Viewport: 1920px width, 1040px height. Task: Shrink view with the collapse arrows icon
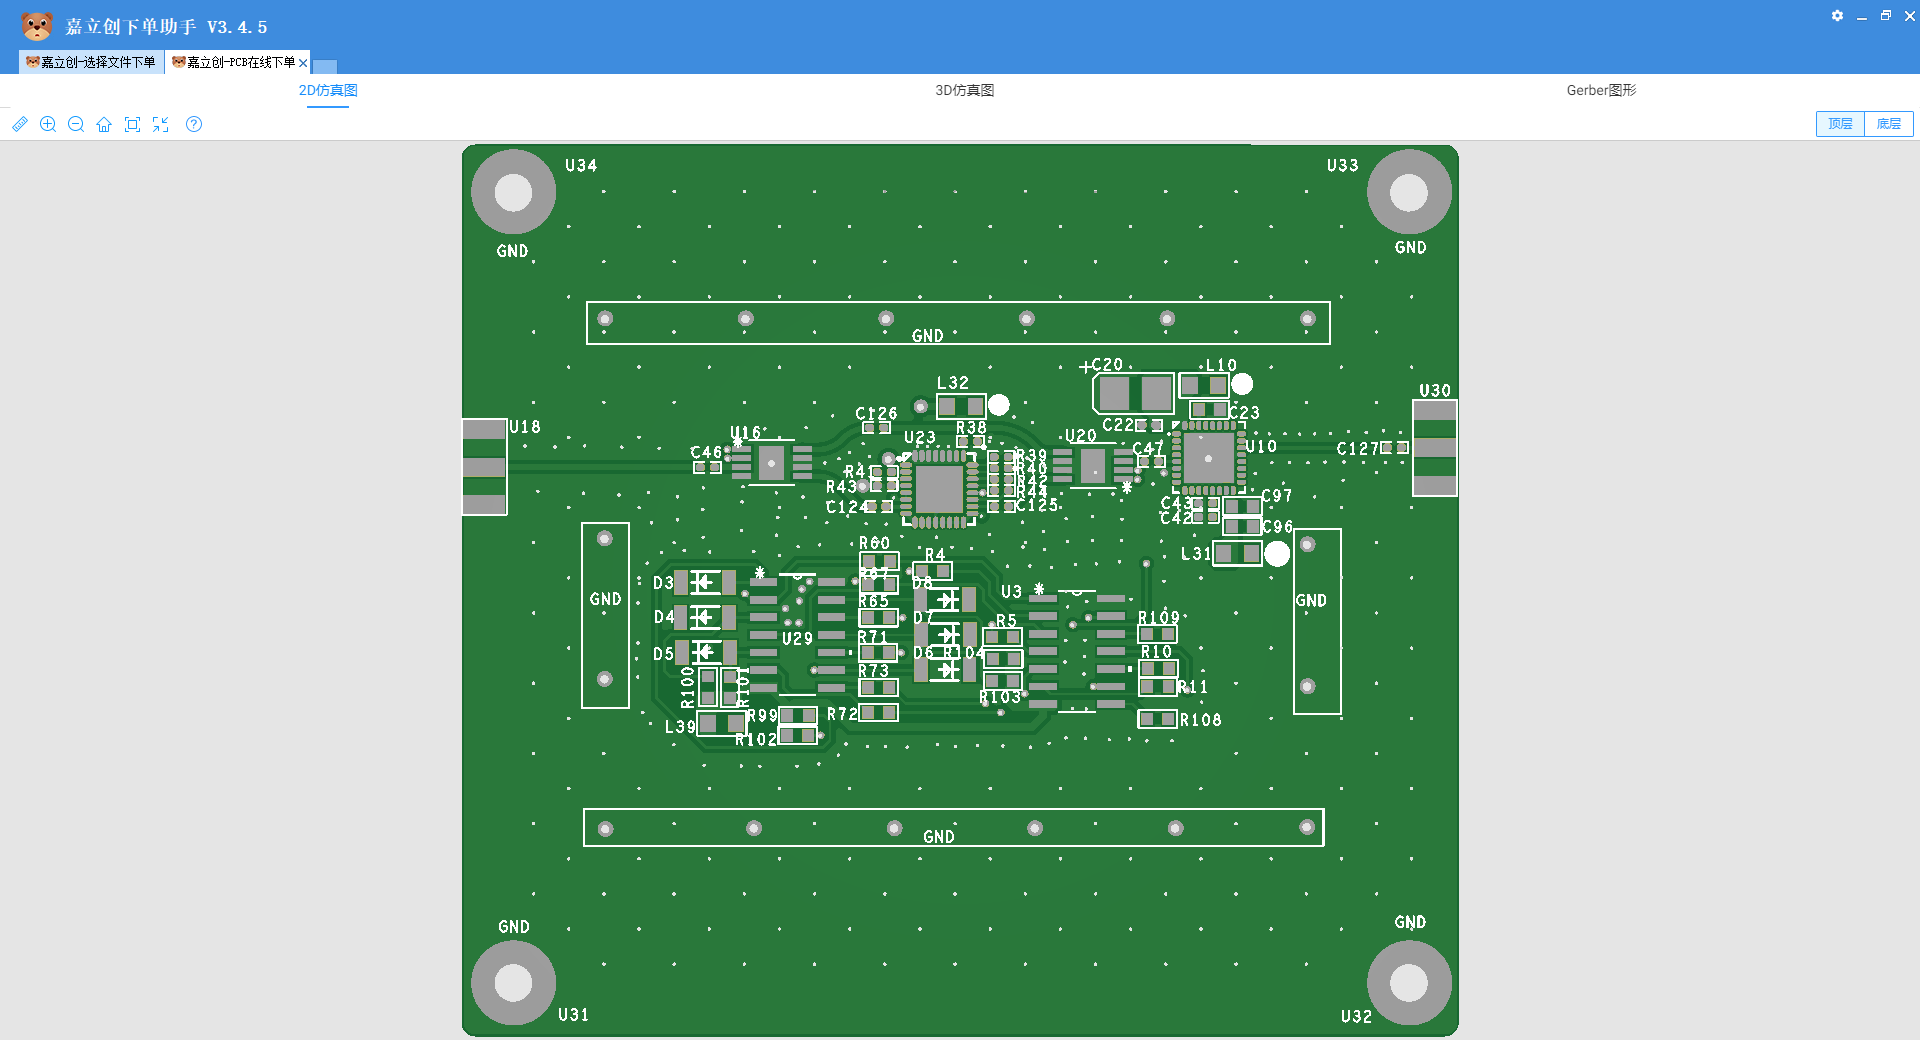point(161,124)
